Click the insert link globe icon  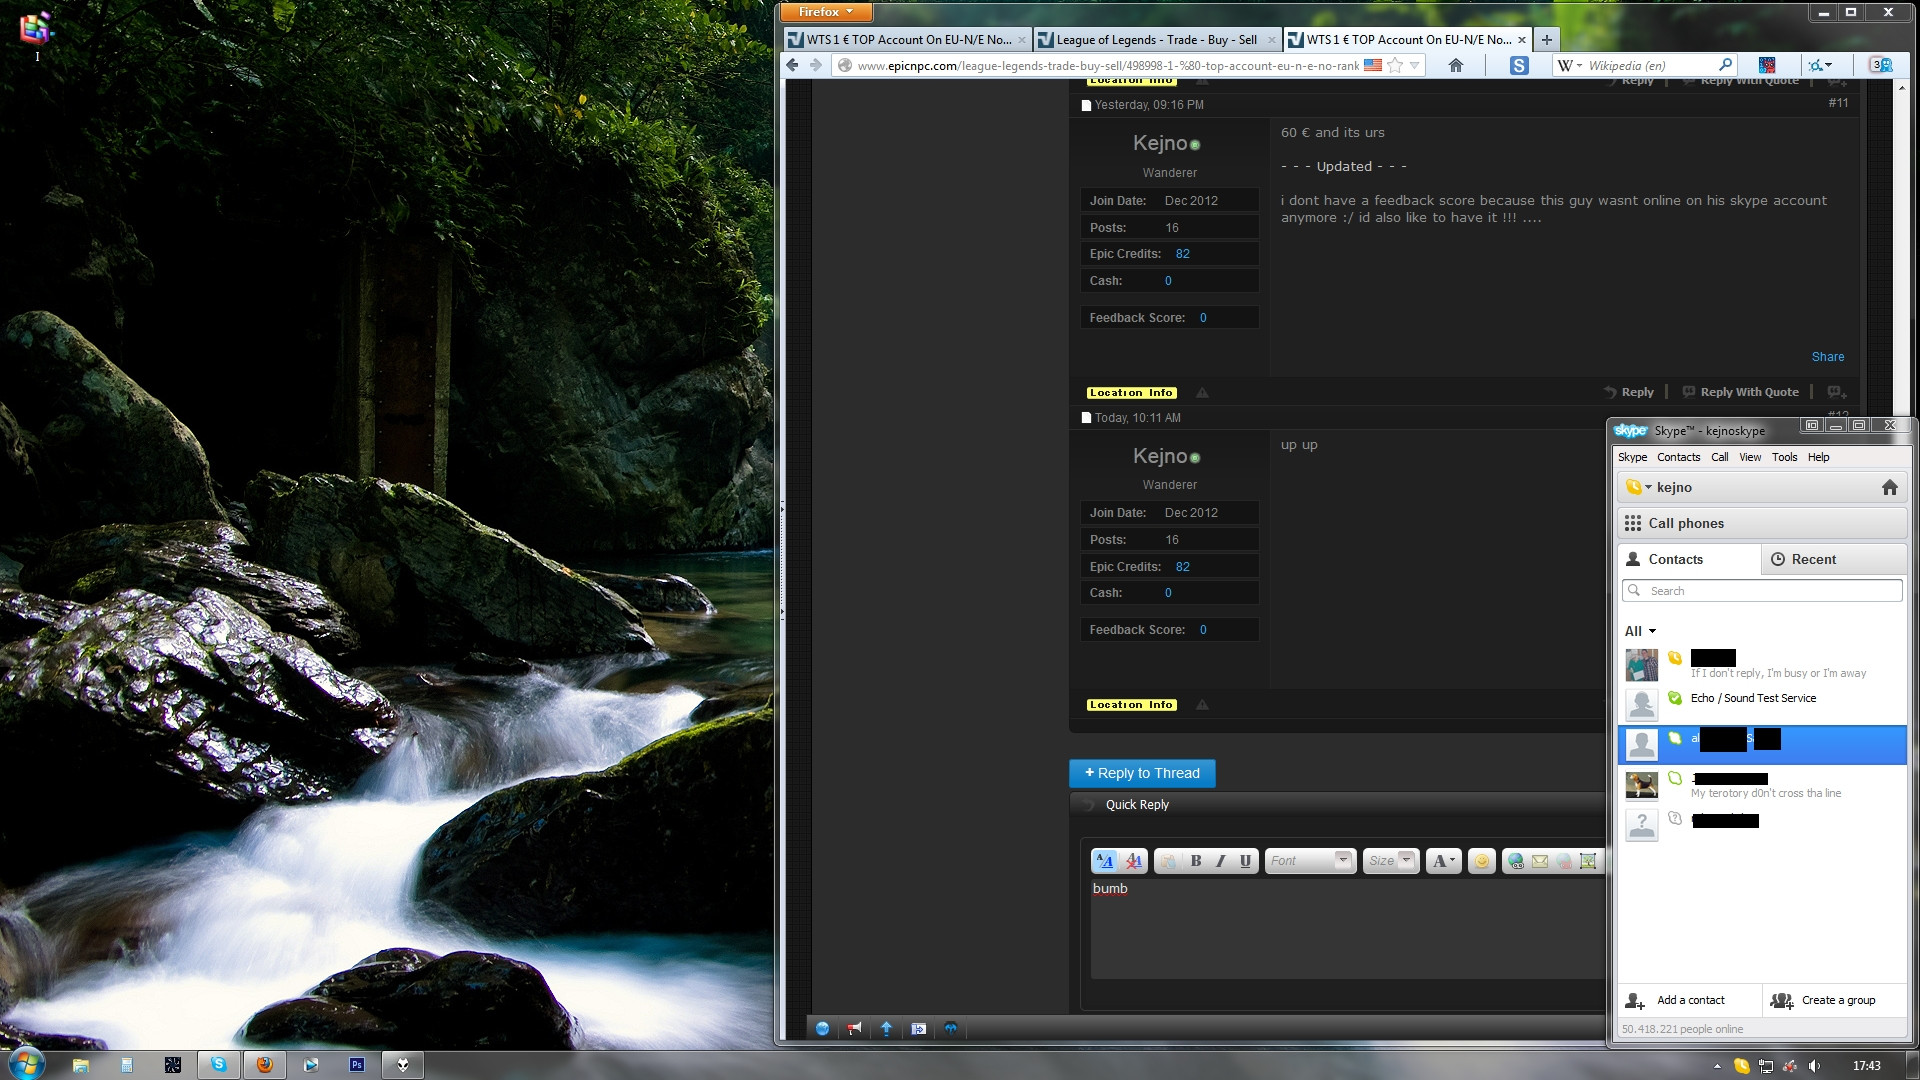[1516, 860]
